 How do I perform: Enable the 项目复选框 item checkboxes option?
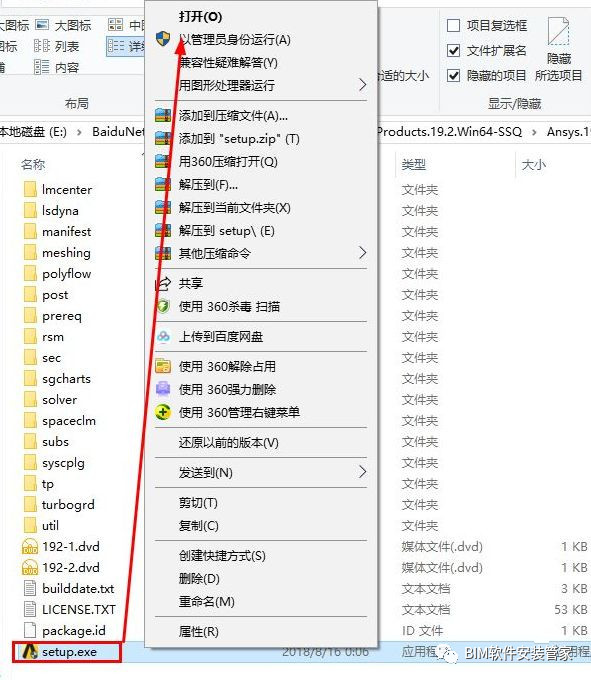coord(453,26)
